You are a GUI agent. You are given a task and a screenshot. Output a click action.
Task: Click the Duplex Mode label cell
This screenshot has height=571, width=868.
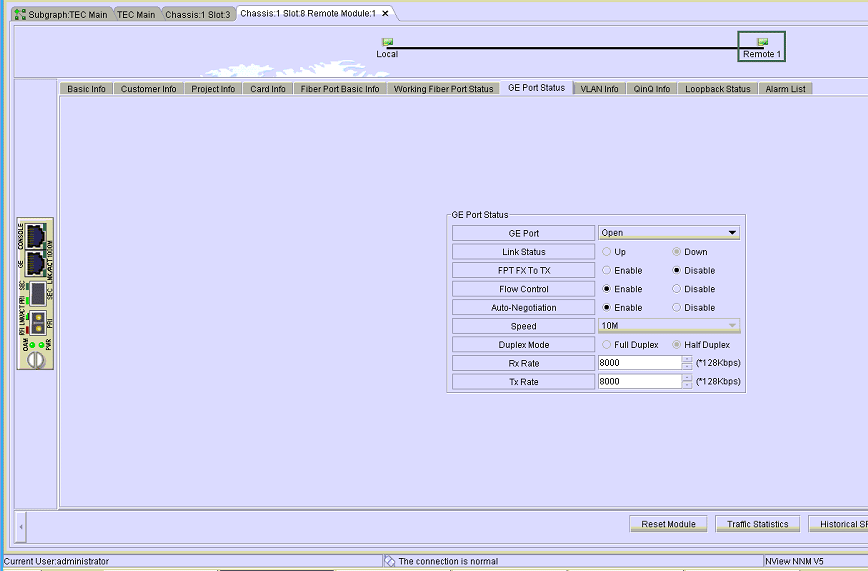pos(524,344)
